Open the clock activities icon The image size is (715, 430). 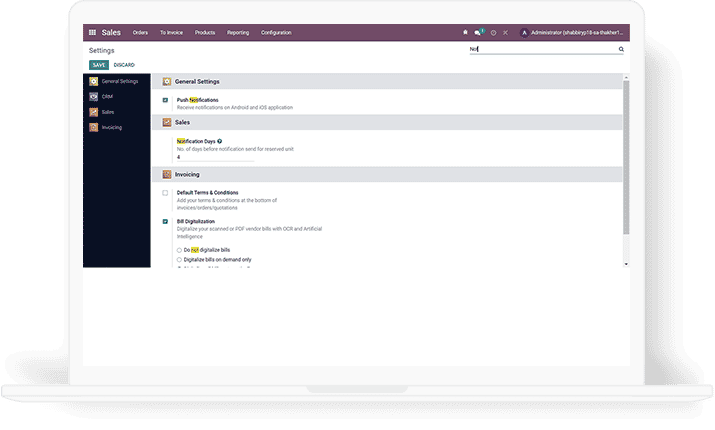pyautogui.click(x=493, y=32)
